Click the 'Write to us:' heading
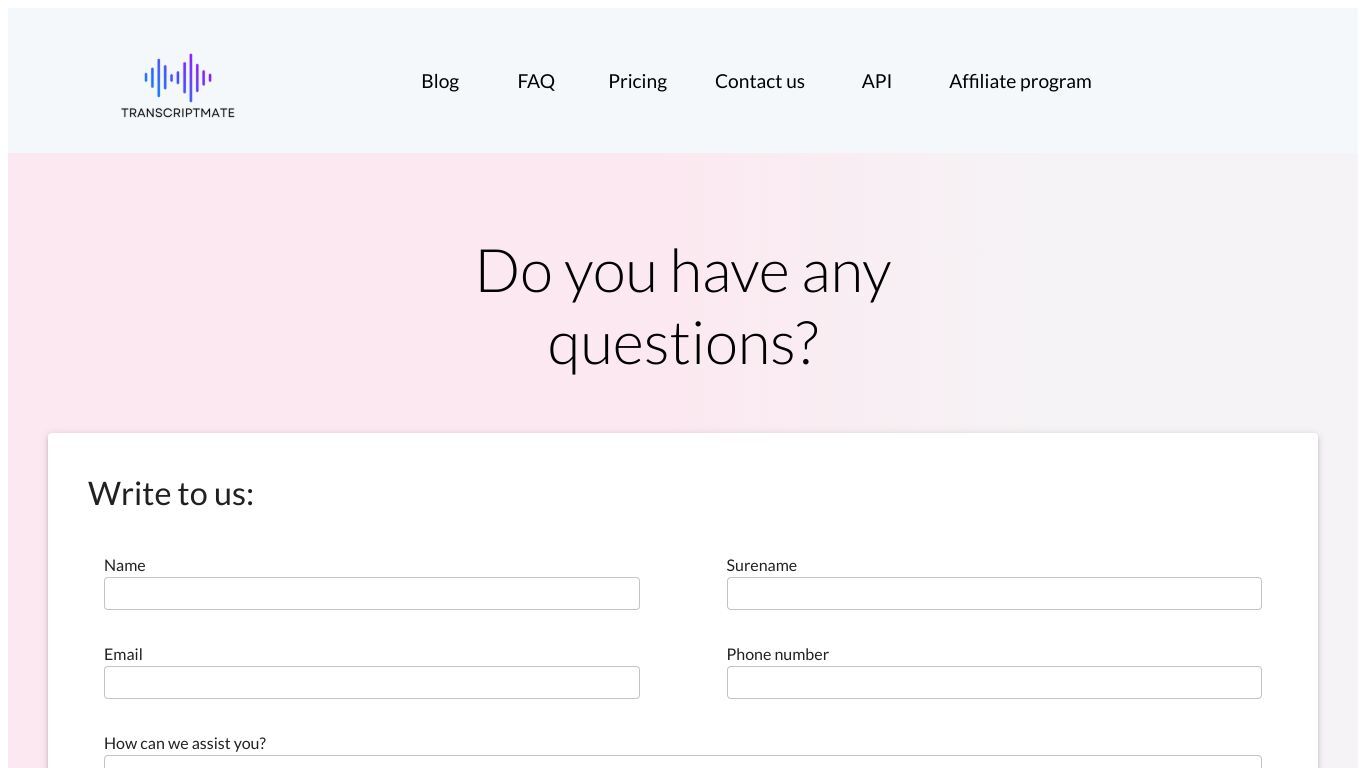1366x768 pixels. click(171, 493)
